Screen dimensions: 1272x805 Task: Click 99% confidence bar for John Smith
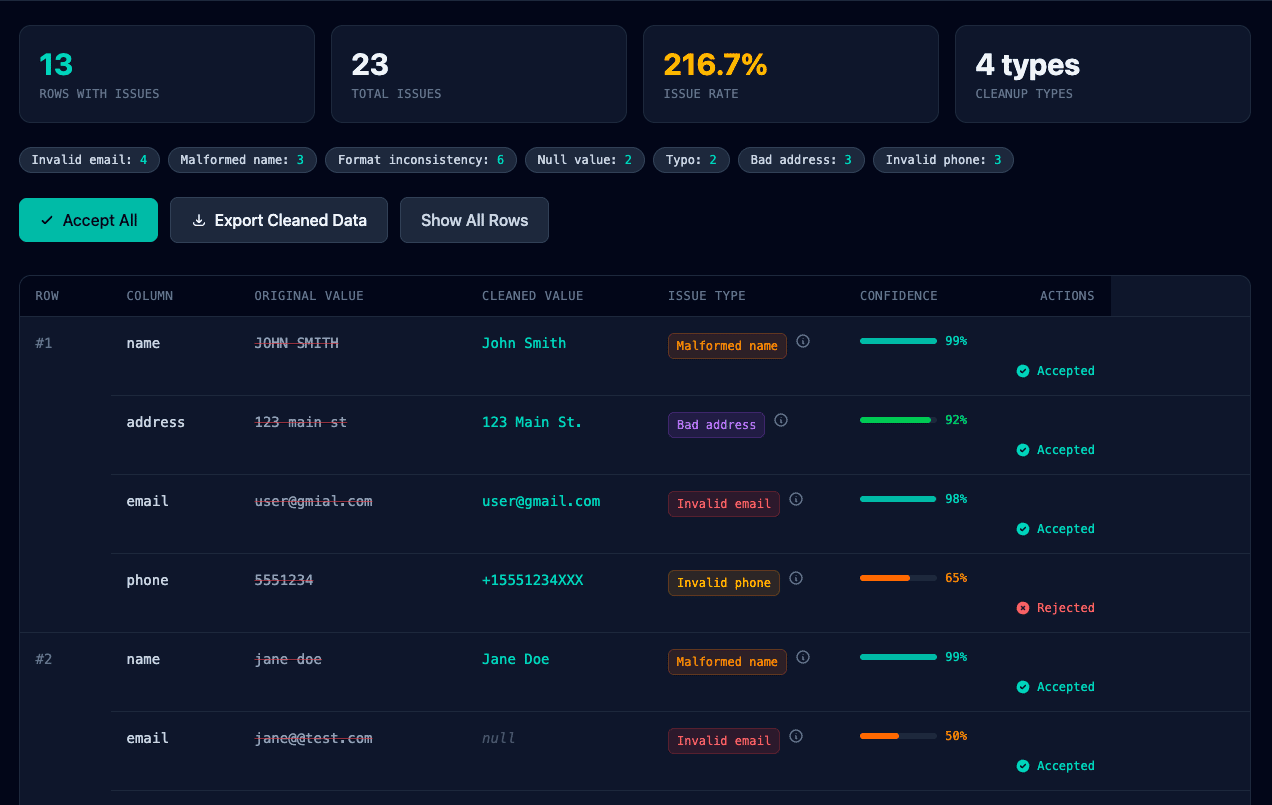coord(898,341)
